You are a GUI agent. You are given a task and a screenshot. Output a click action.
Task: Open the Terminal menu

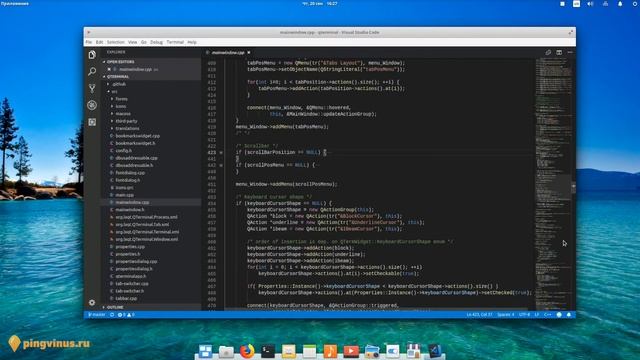coord(175,42)
